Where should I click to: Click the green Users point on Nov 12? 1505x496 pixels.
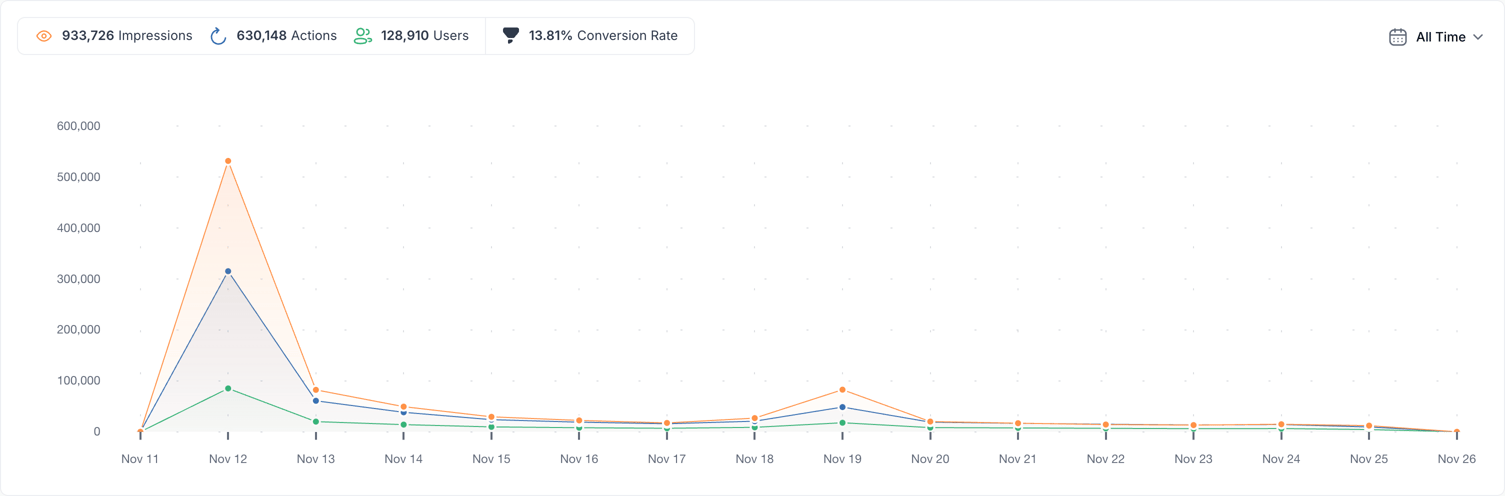point(228,388)
